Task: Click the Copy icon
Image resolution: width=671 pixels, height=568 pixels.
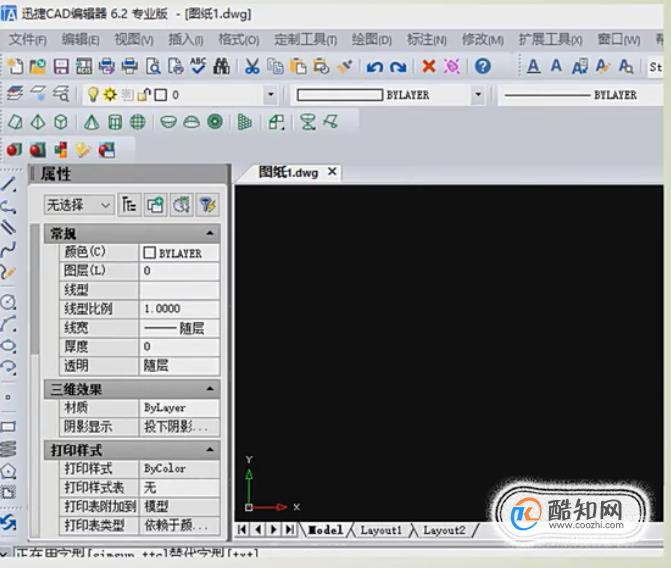Action: click(275, 66)
